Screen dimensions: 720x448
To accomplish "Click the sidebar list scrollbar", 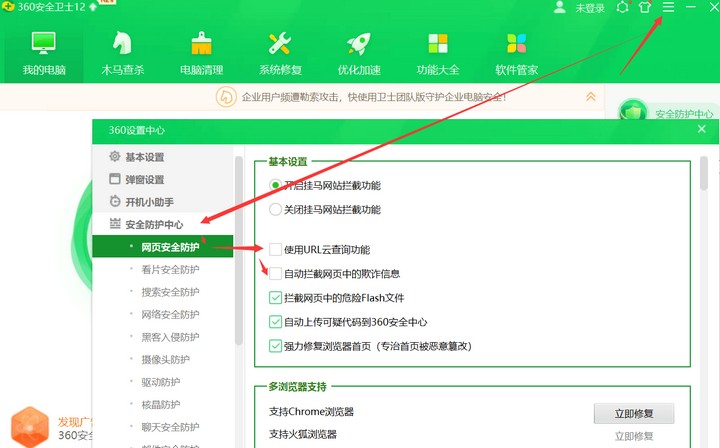I will [238, 250].
